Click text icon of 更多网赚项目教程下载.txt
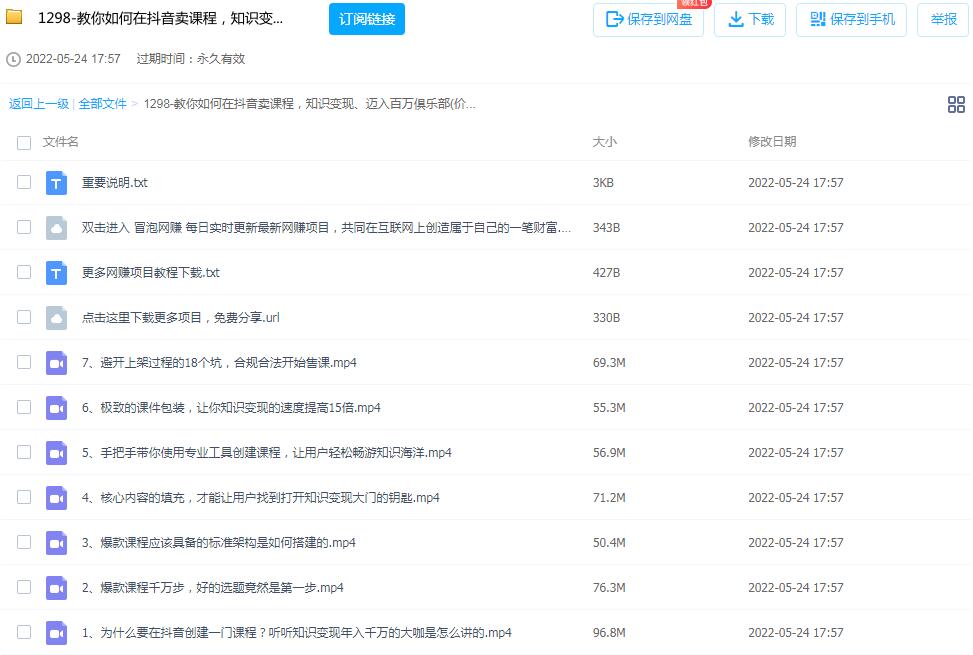The height and width of the screenshot is (655, 973). 56,273
